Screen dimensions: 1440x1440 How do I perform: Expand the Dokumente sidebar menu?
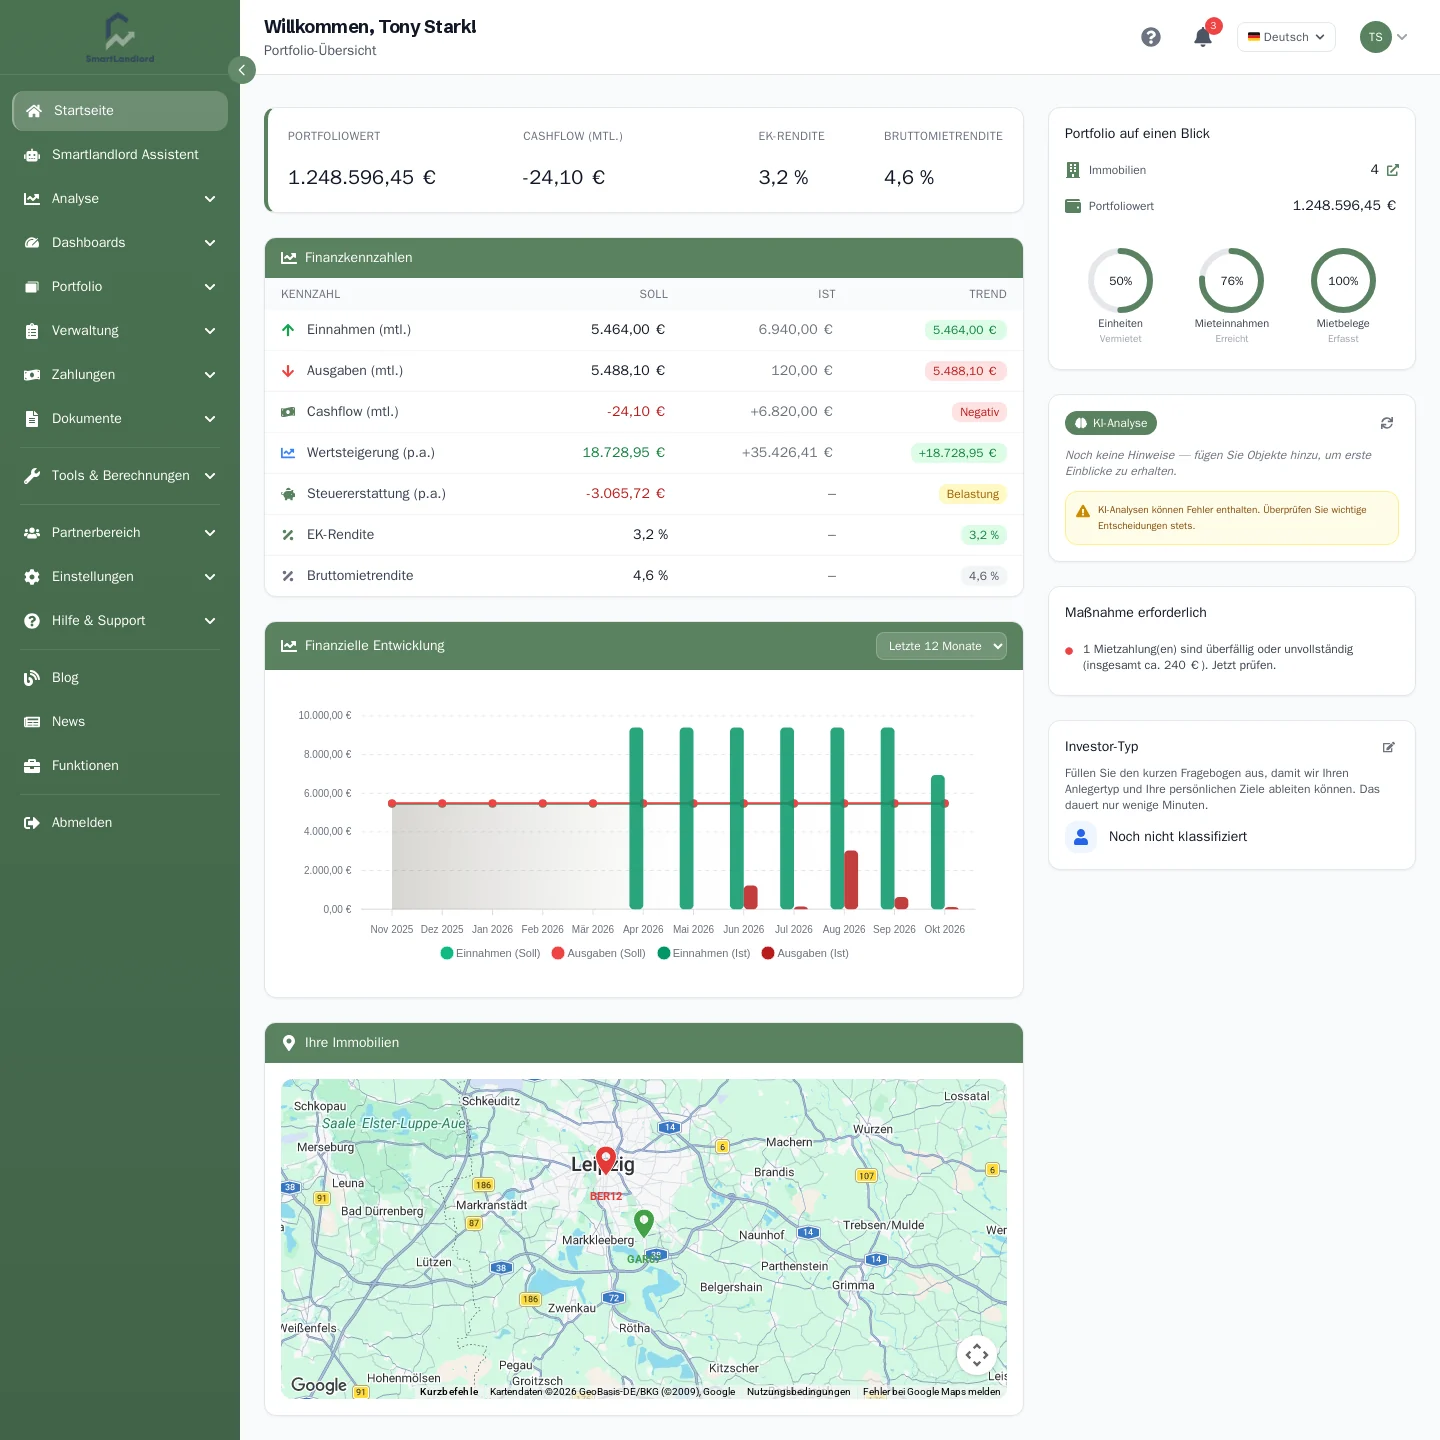tap(120, 419)
